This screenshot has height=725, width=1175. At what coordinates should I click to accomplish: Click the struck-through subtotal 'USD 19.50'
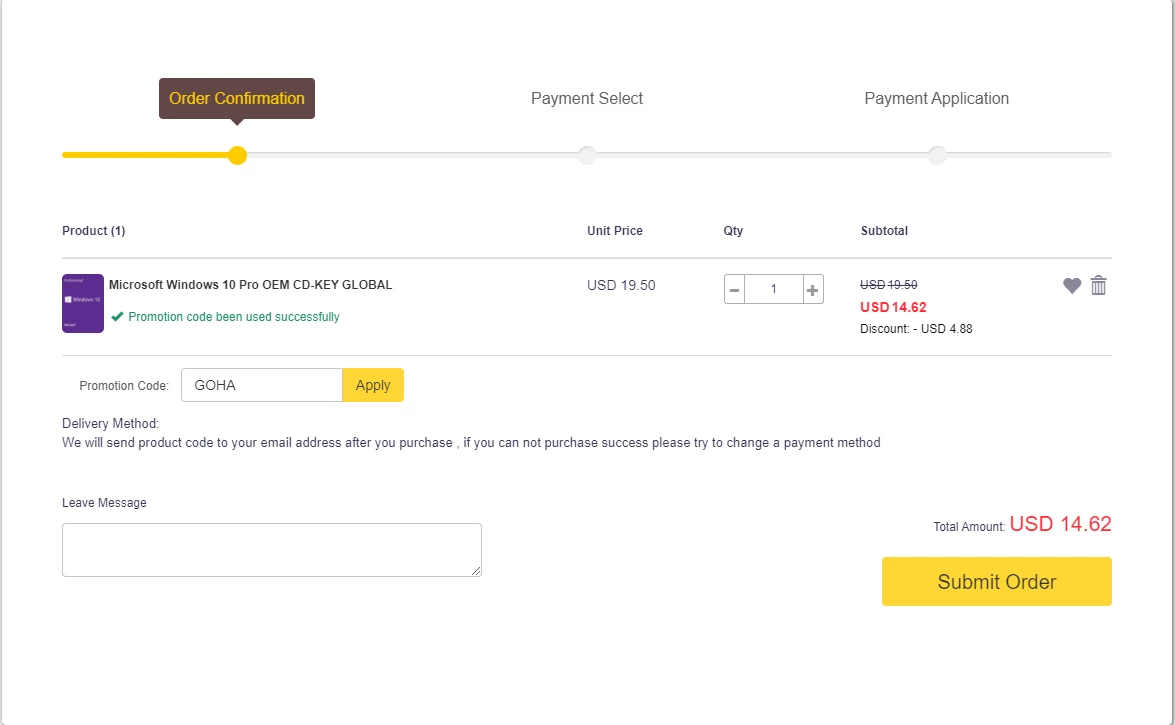tap(888, 285)
